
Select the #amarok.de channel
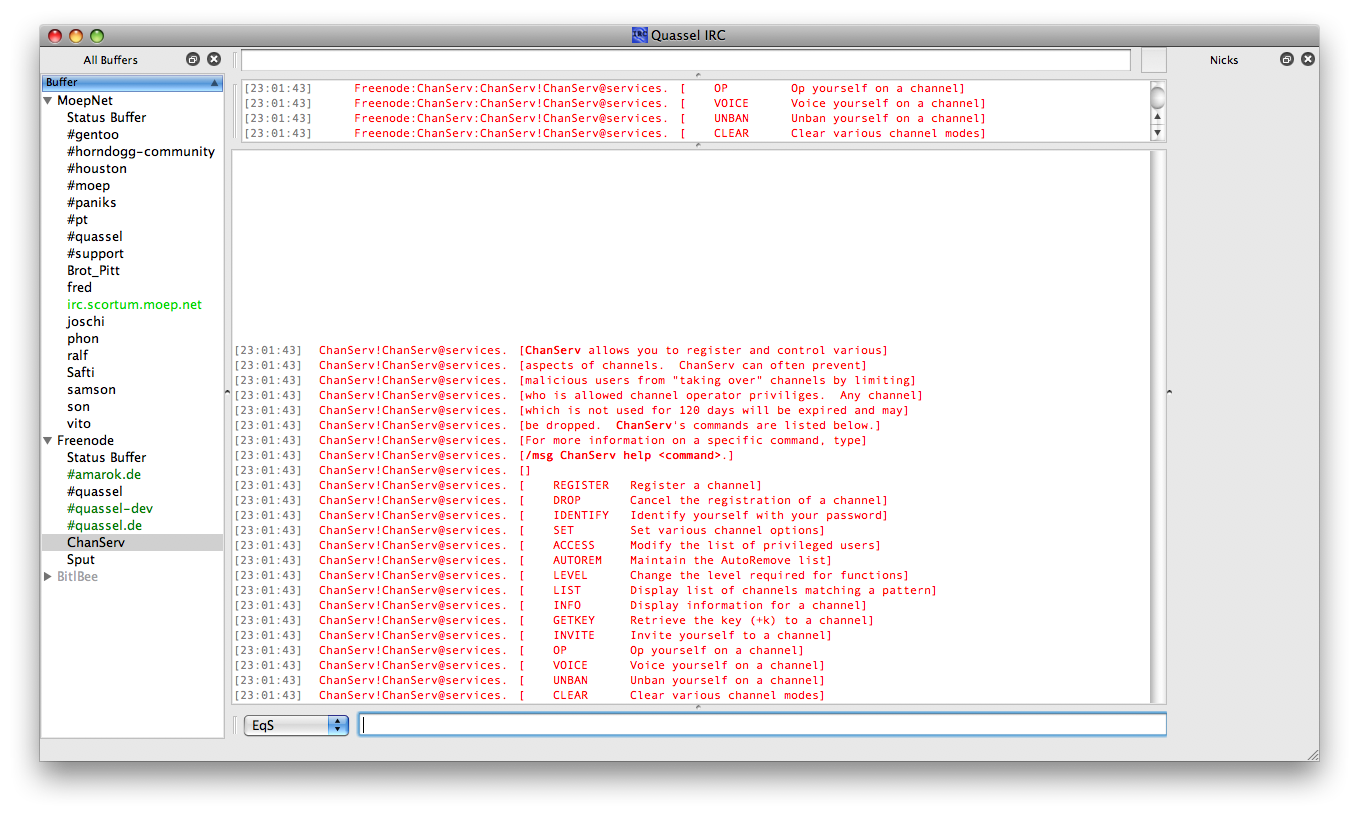pos(104,475)
